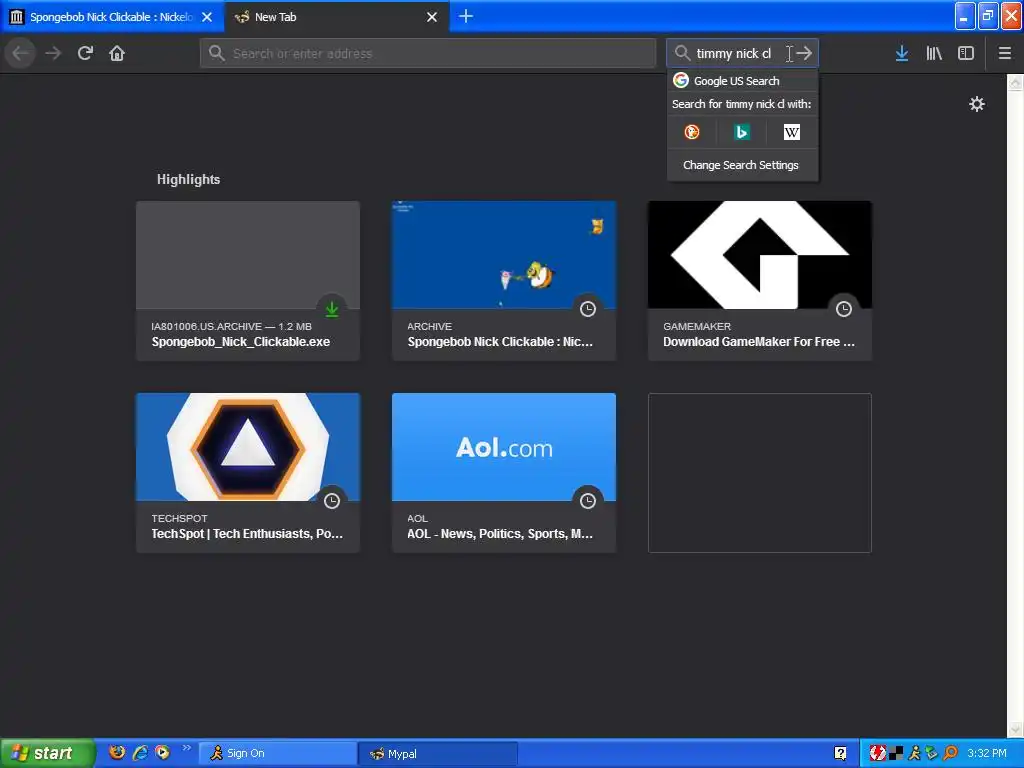Toggle the sidebar view
Viewport: 1024px width, 768px height.
click(966, 53)
